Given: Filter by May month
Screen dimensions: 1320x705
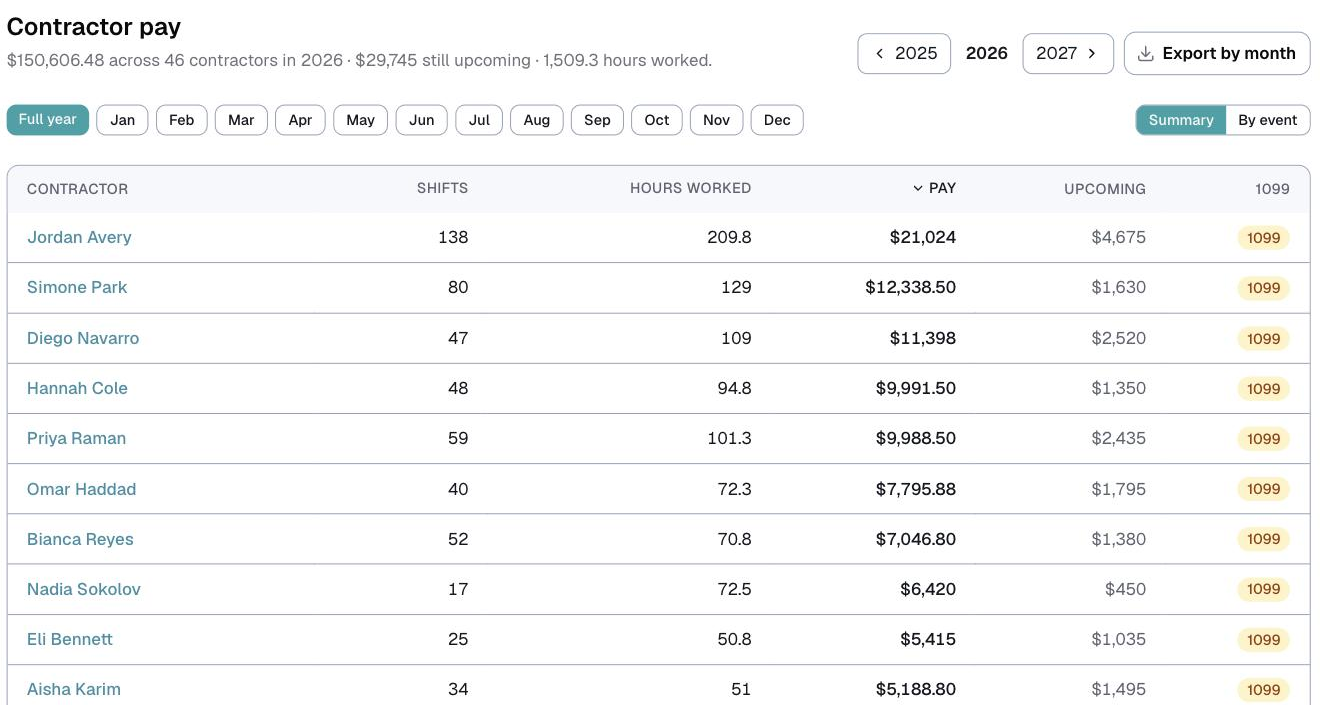Looking at the screenshot, I should pos(361,120).
